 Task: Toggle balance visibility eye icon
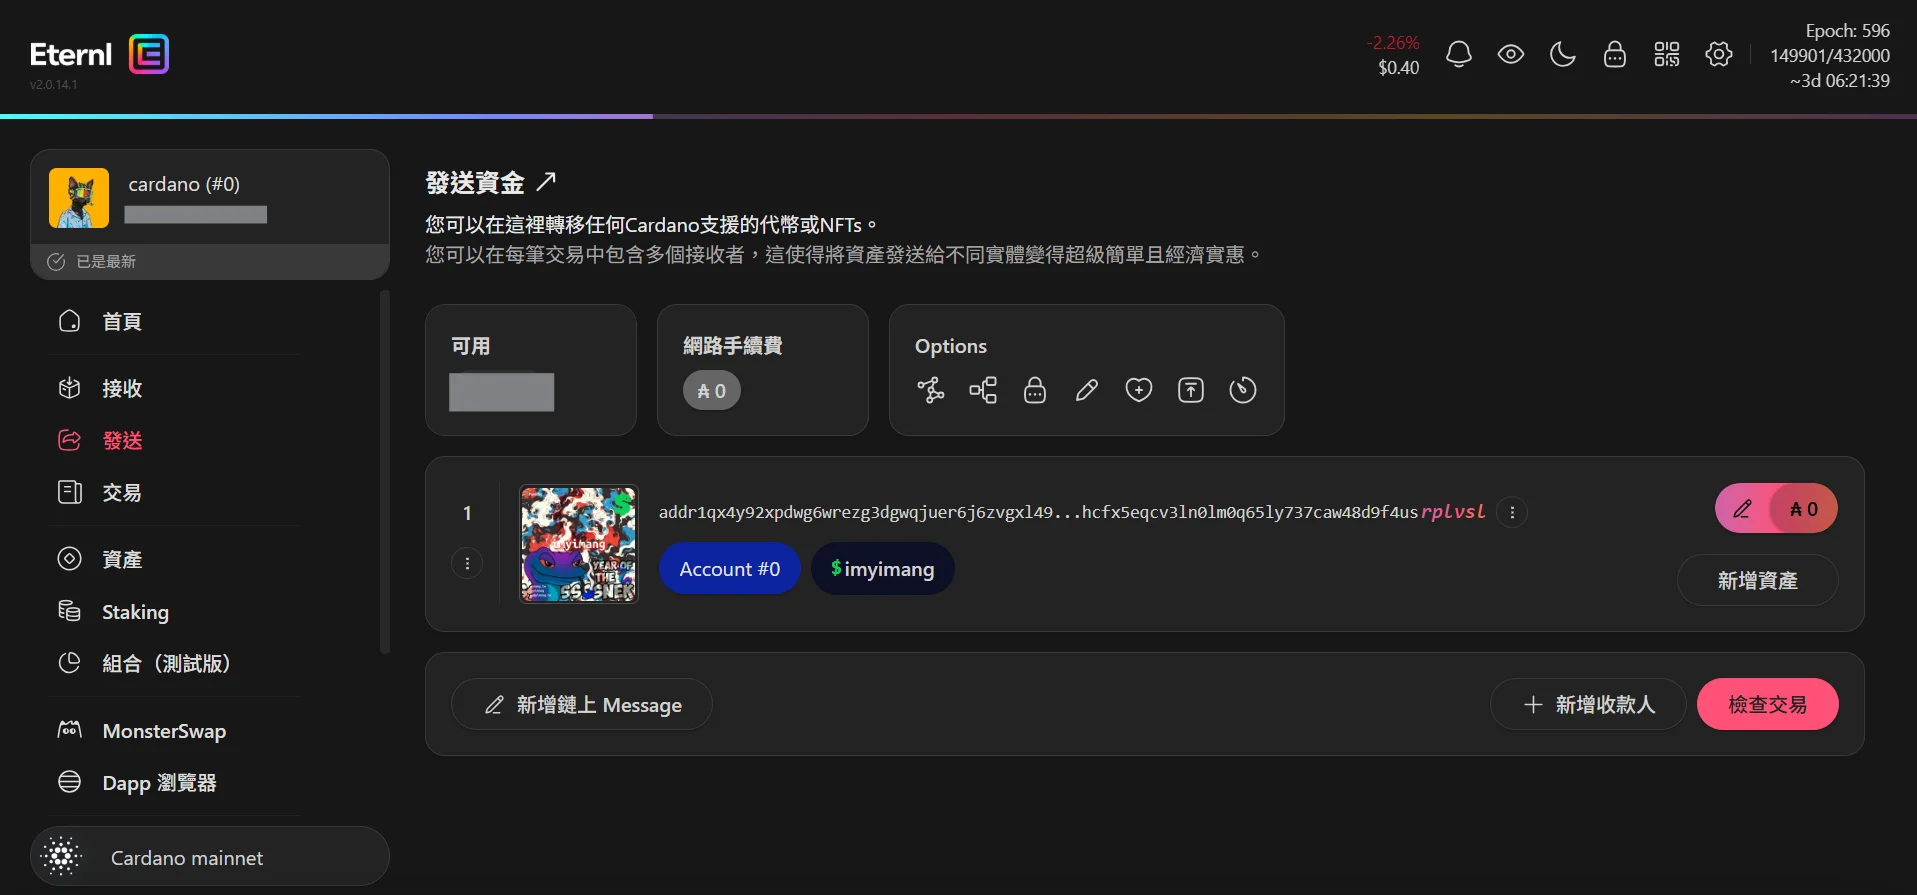coord(1511,54)
